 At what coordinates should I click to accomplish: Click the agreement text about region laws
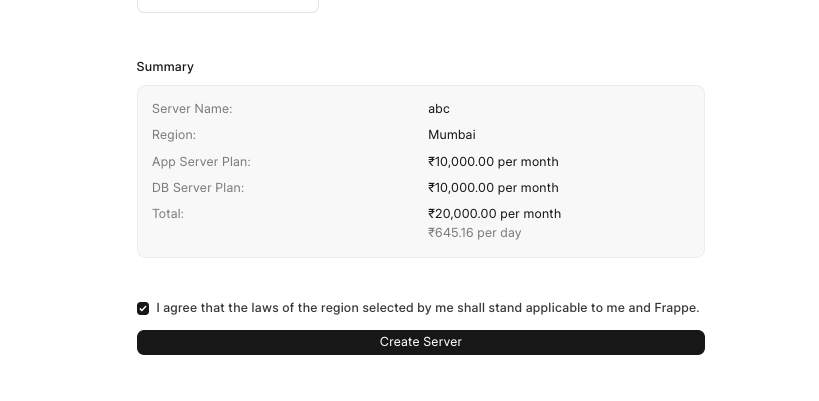pos(427,308)
